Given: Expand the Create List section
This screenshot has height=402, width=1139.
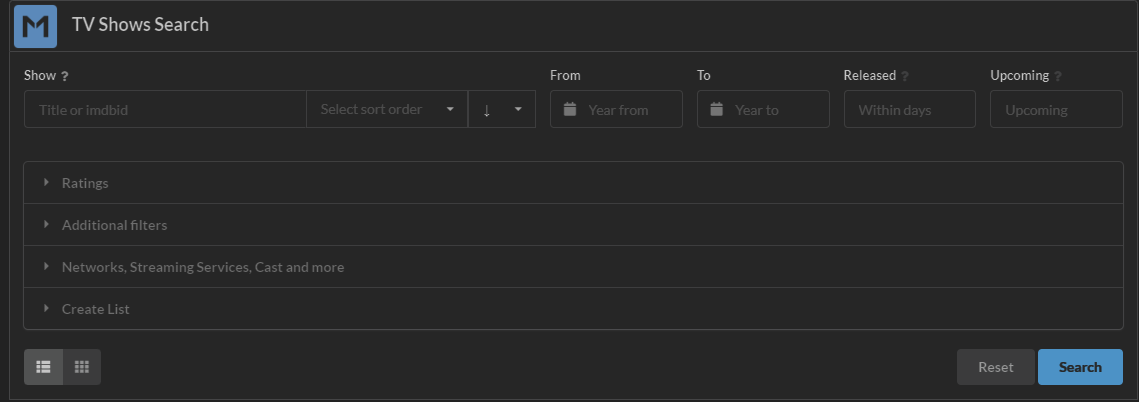Looking at the screenshot, I should (x=95, y=310).
